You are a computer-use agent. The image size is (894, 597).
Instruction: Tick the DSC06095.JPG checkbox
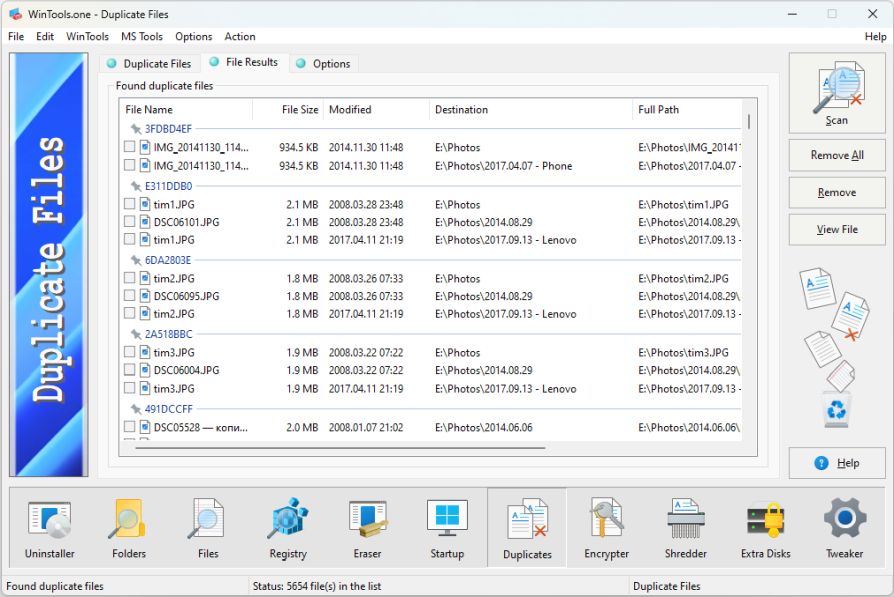(x=129, y=296)
